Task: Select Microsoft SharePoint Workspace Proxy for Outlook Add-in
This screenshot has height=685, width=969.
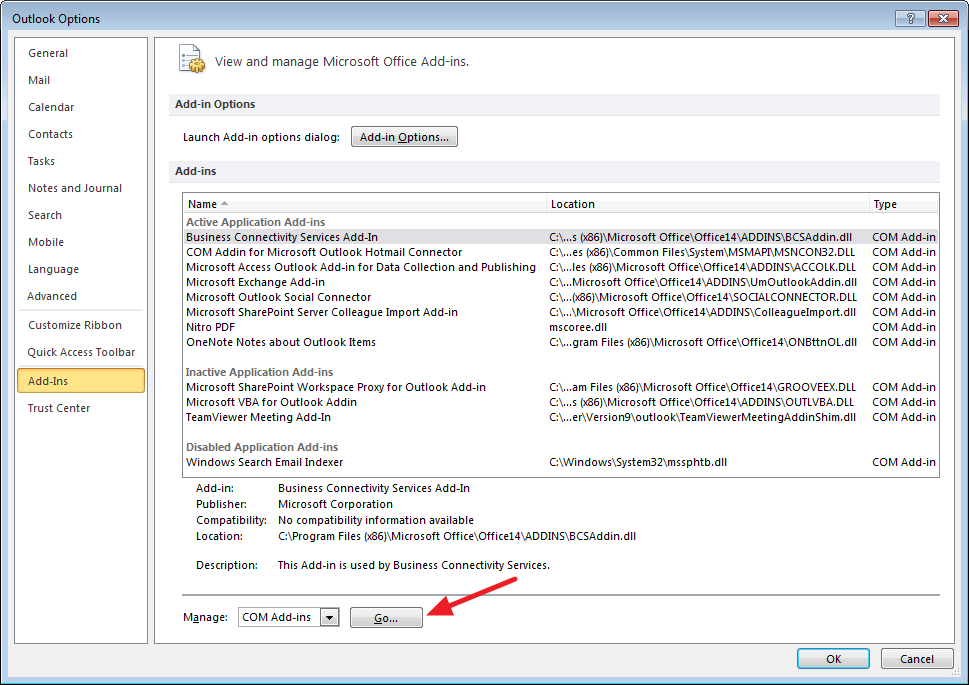Action: coord(561,387)
